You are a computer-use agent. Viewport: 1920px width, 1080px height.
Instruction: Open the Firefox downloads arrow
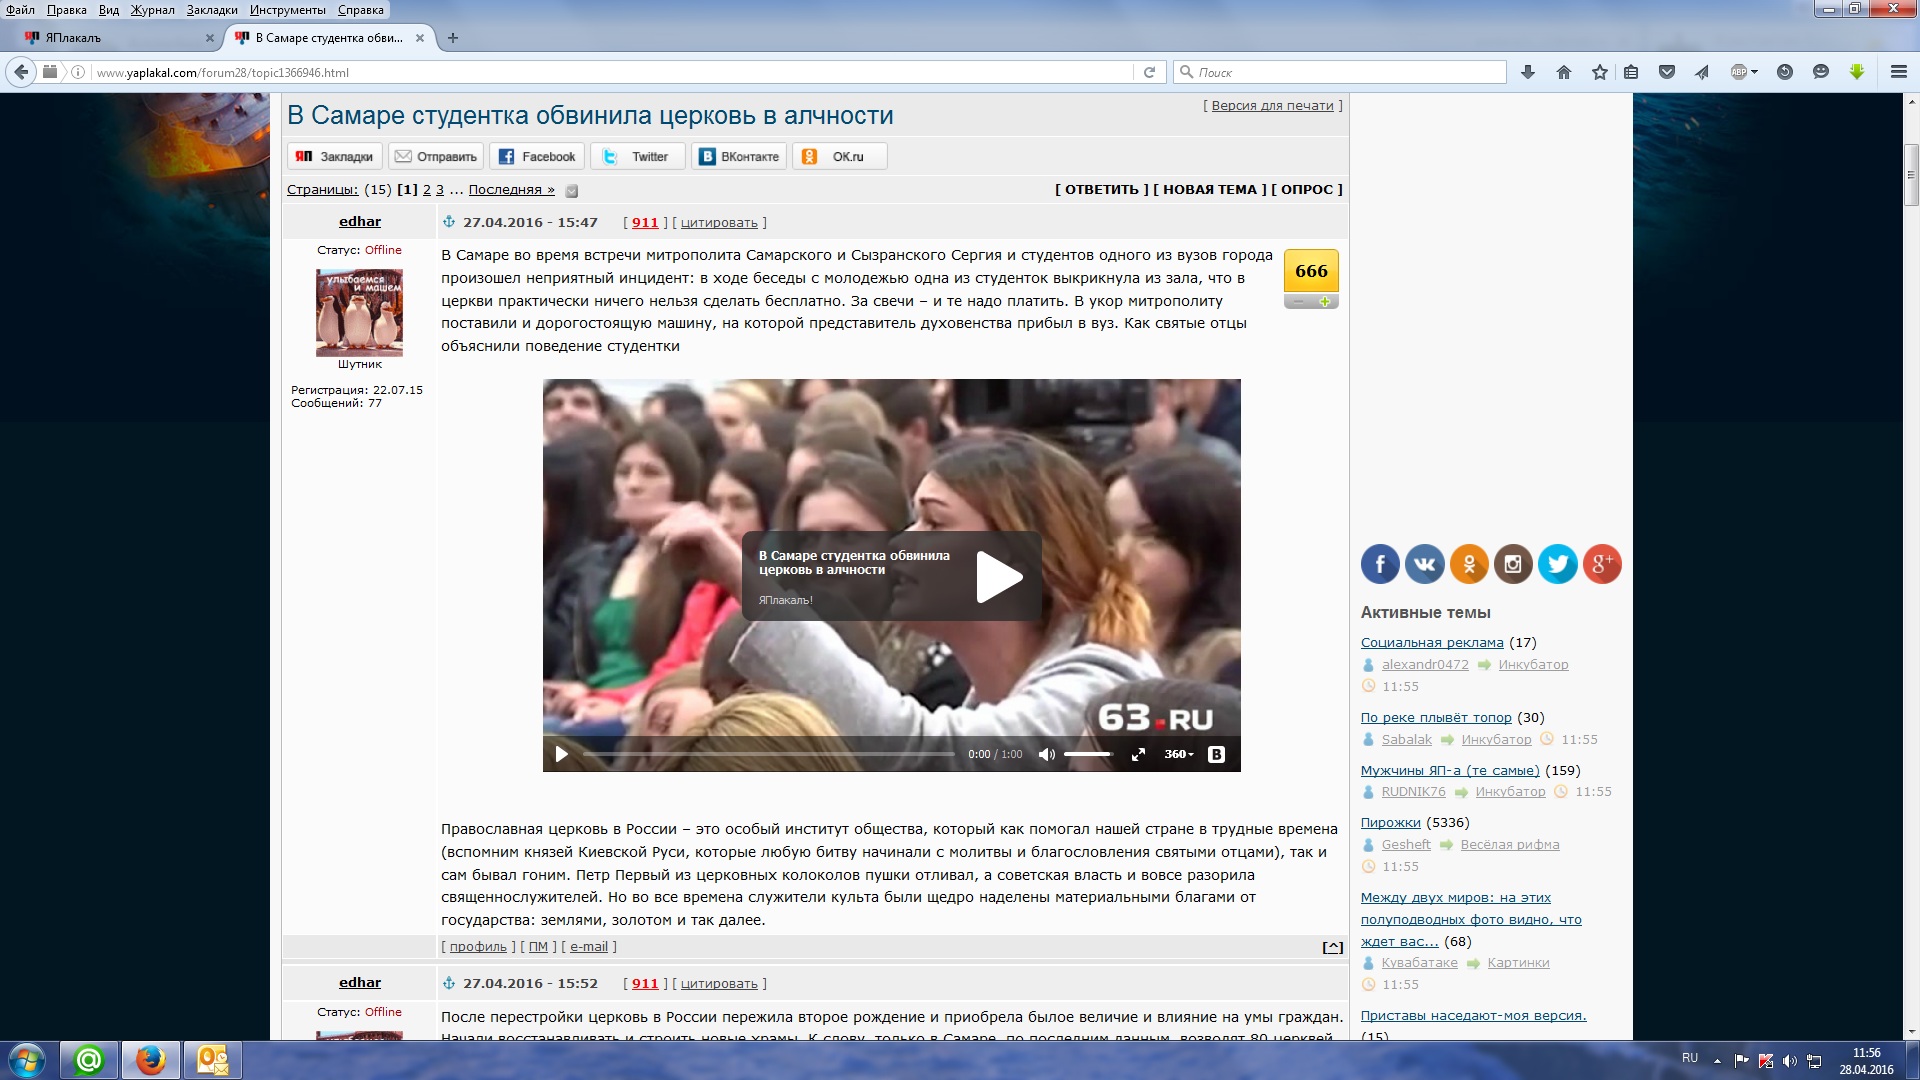[1528, 72]
